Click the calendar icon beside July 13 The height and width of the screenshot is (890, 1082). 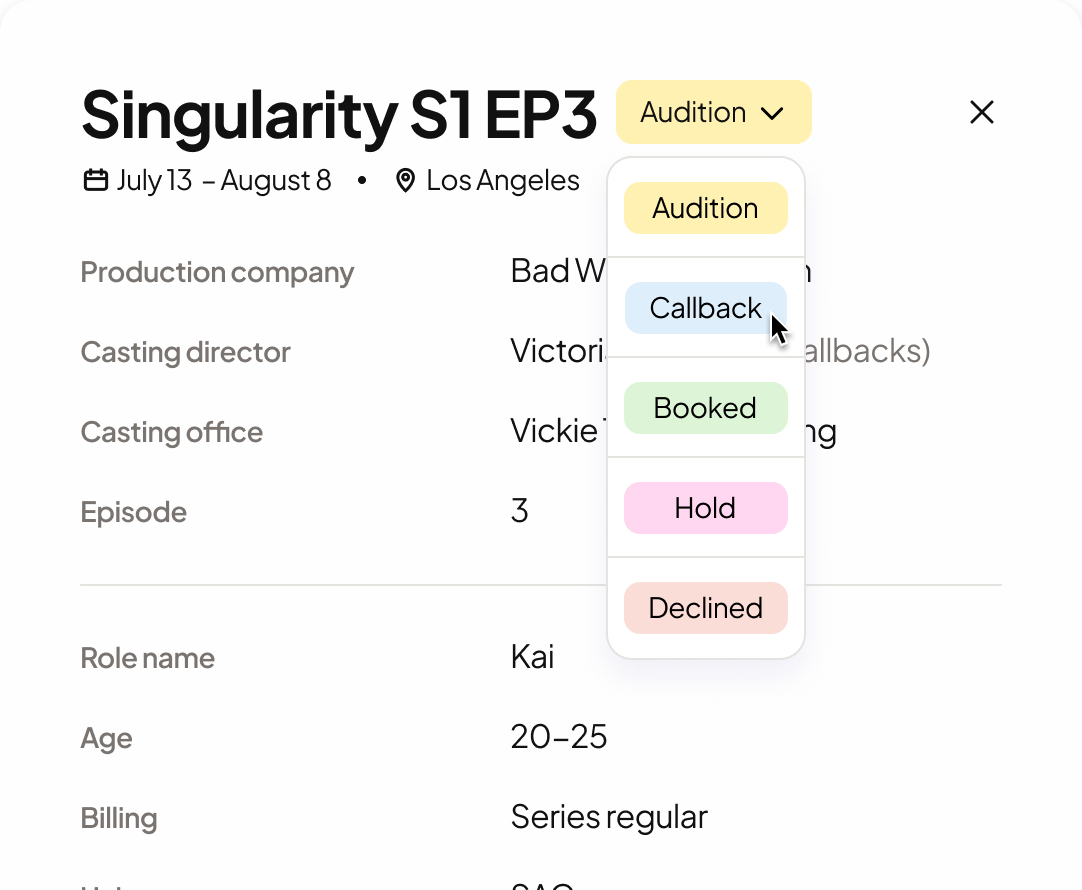[95, 181]
